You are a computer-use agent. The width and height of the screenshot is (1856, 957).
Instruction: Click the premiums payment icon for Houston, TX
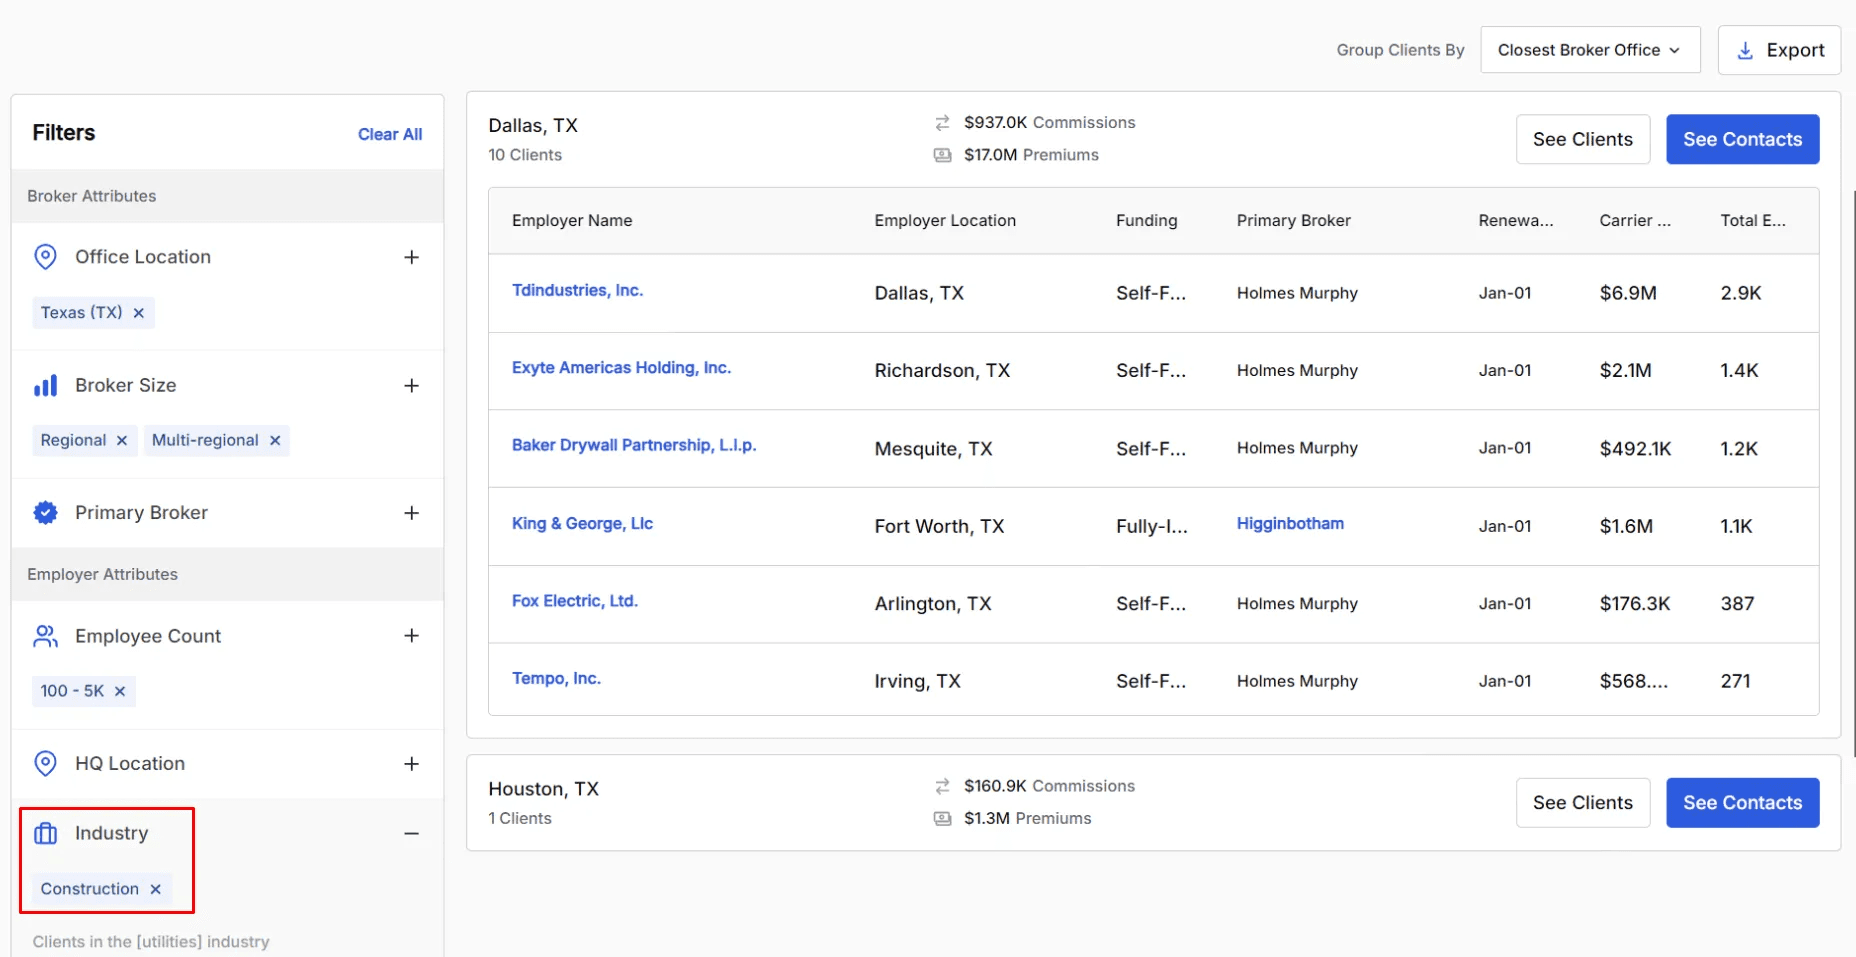[941, 818]
